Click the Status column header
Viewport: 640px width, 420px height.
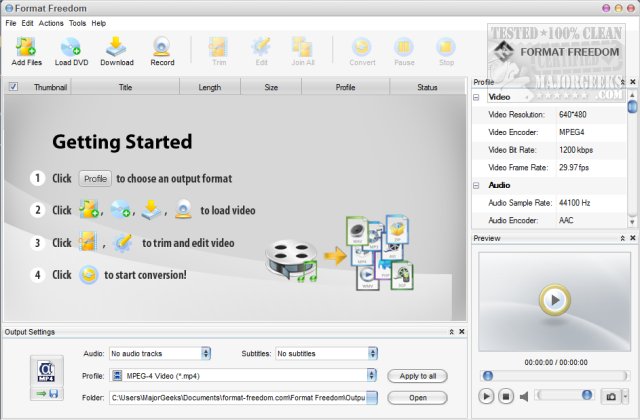[x=427, y=87]
